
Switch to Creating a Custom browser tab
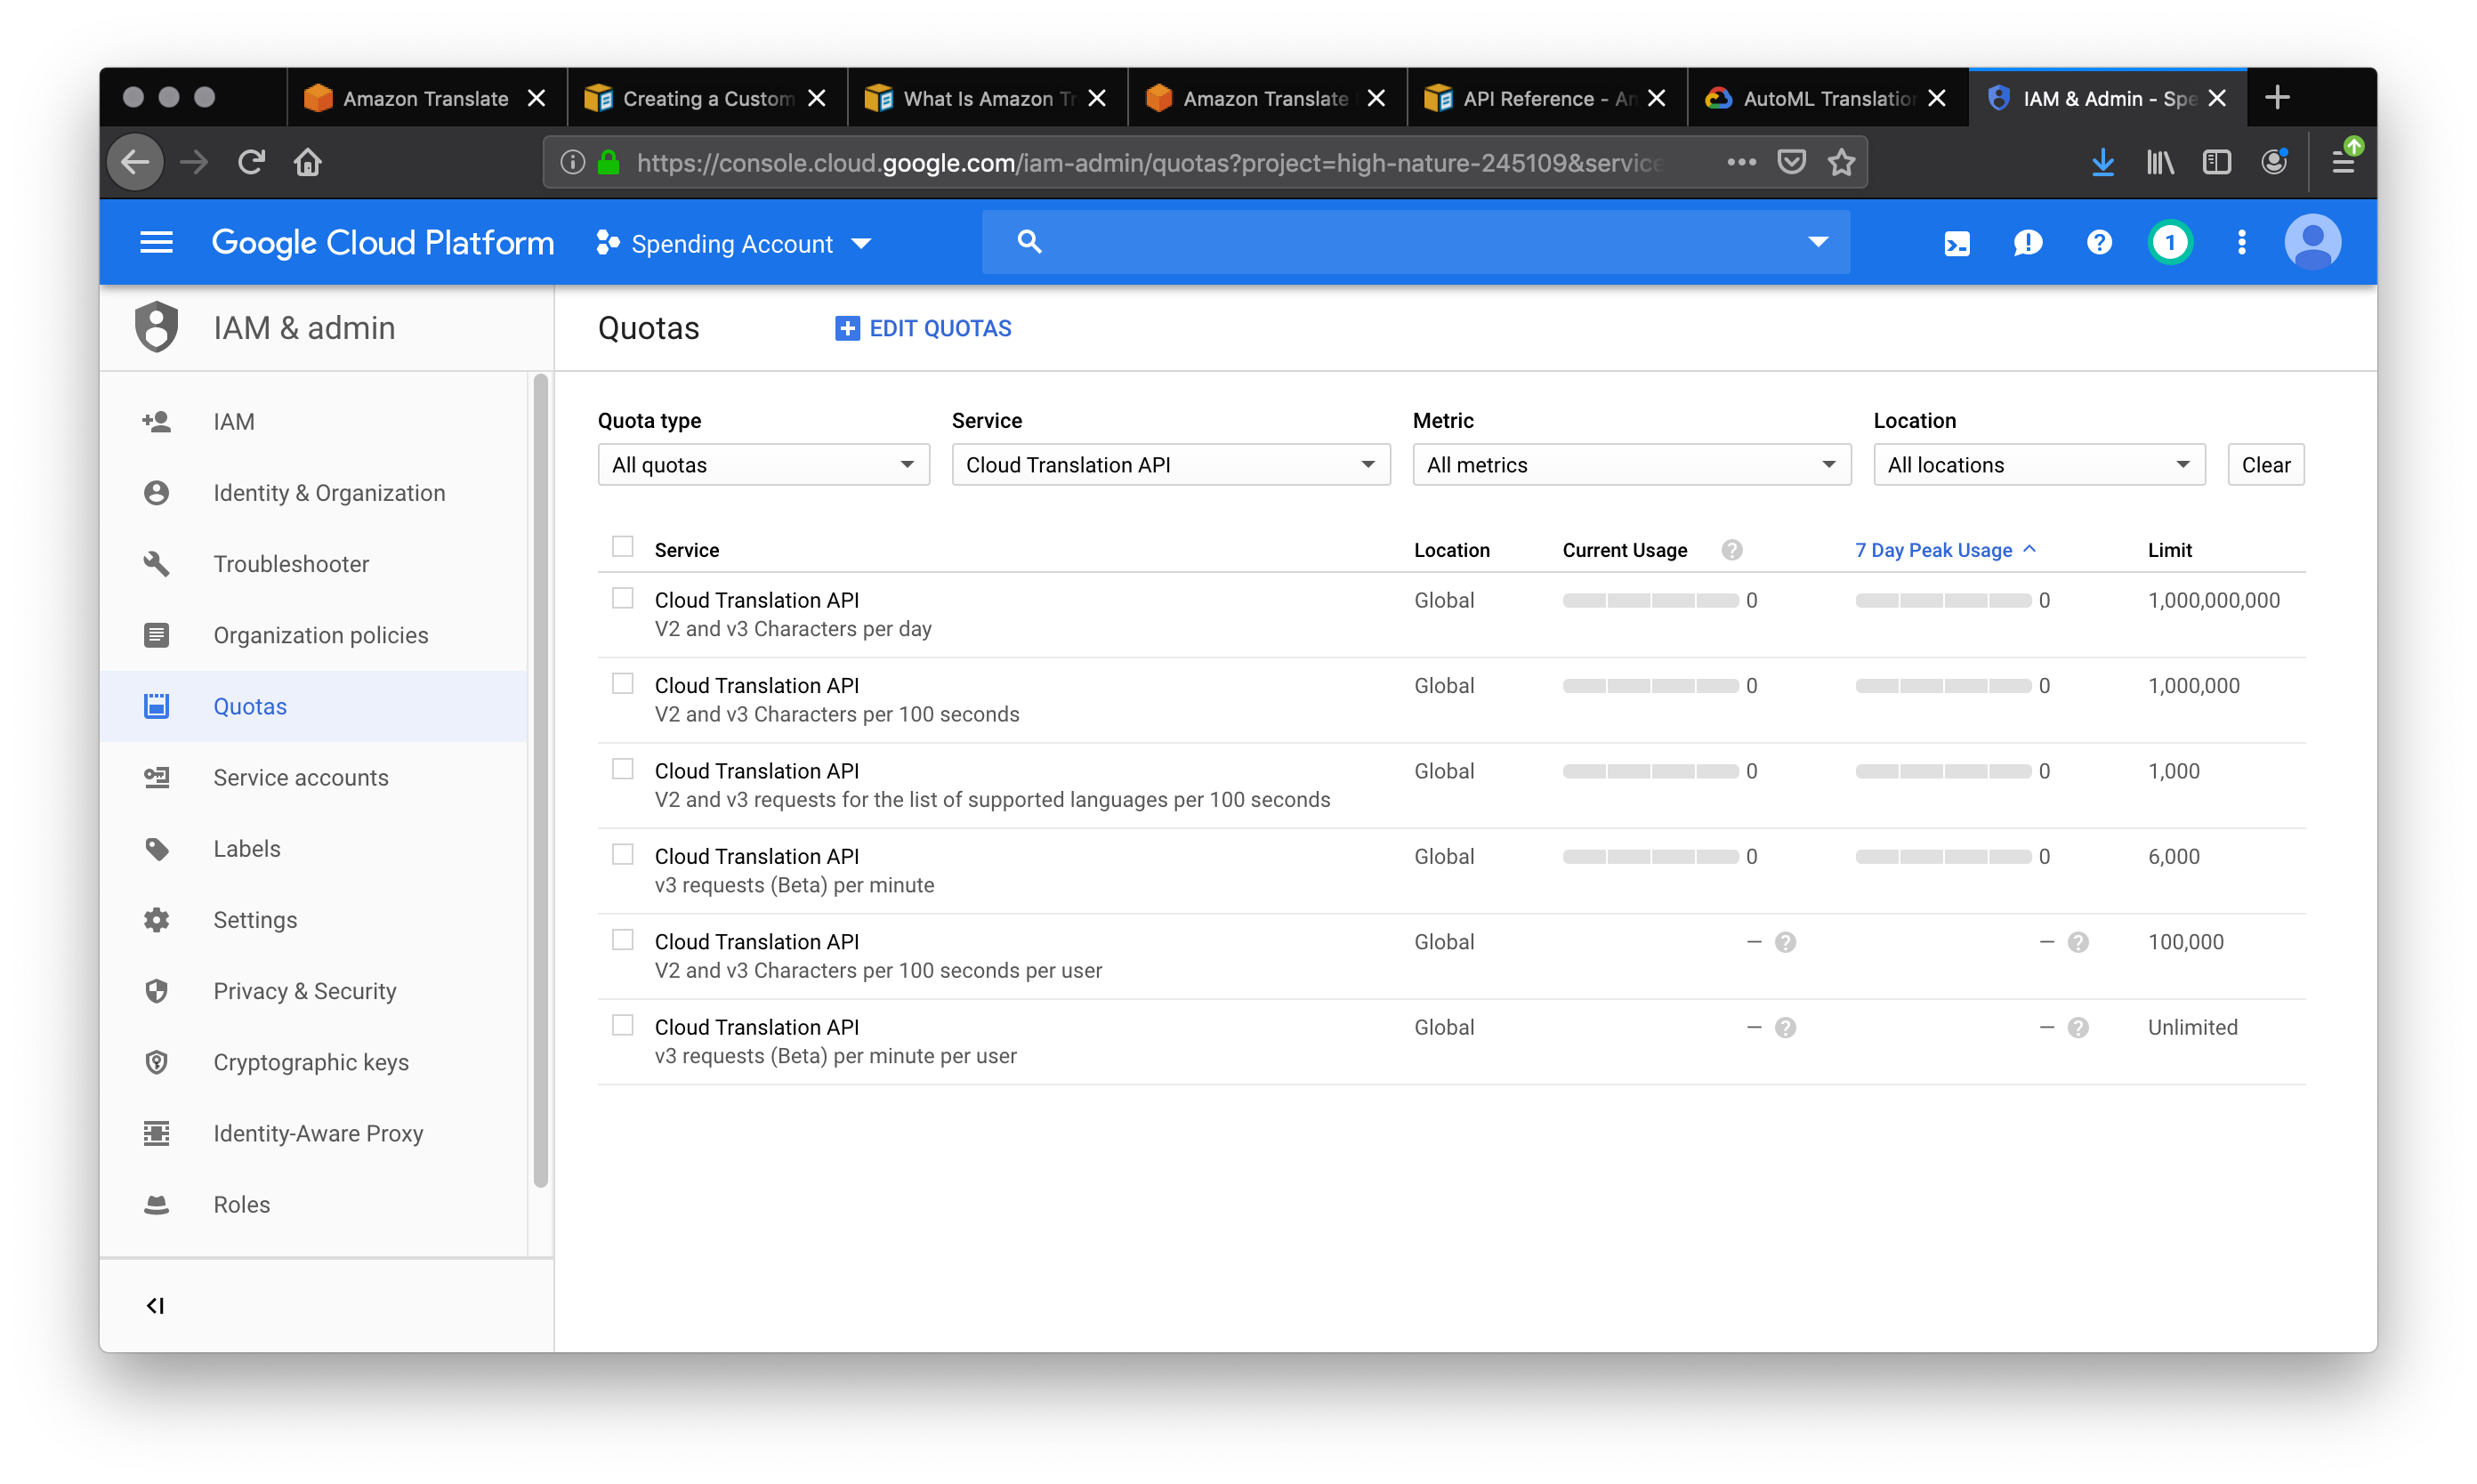tap(706, 98)
